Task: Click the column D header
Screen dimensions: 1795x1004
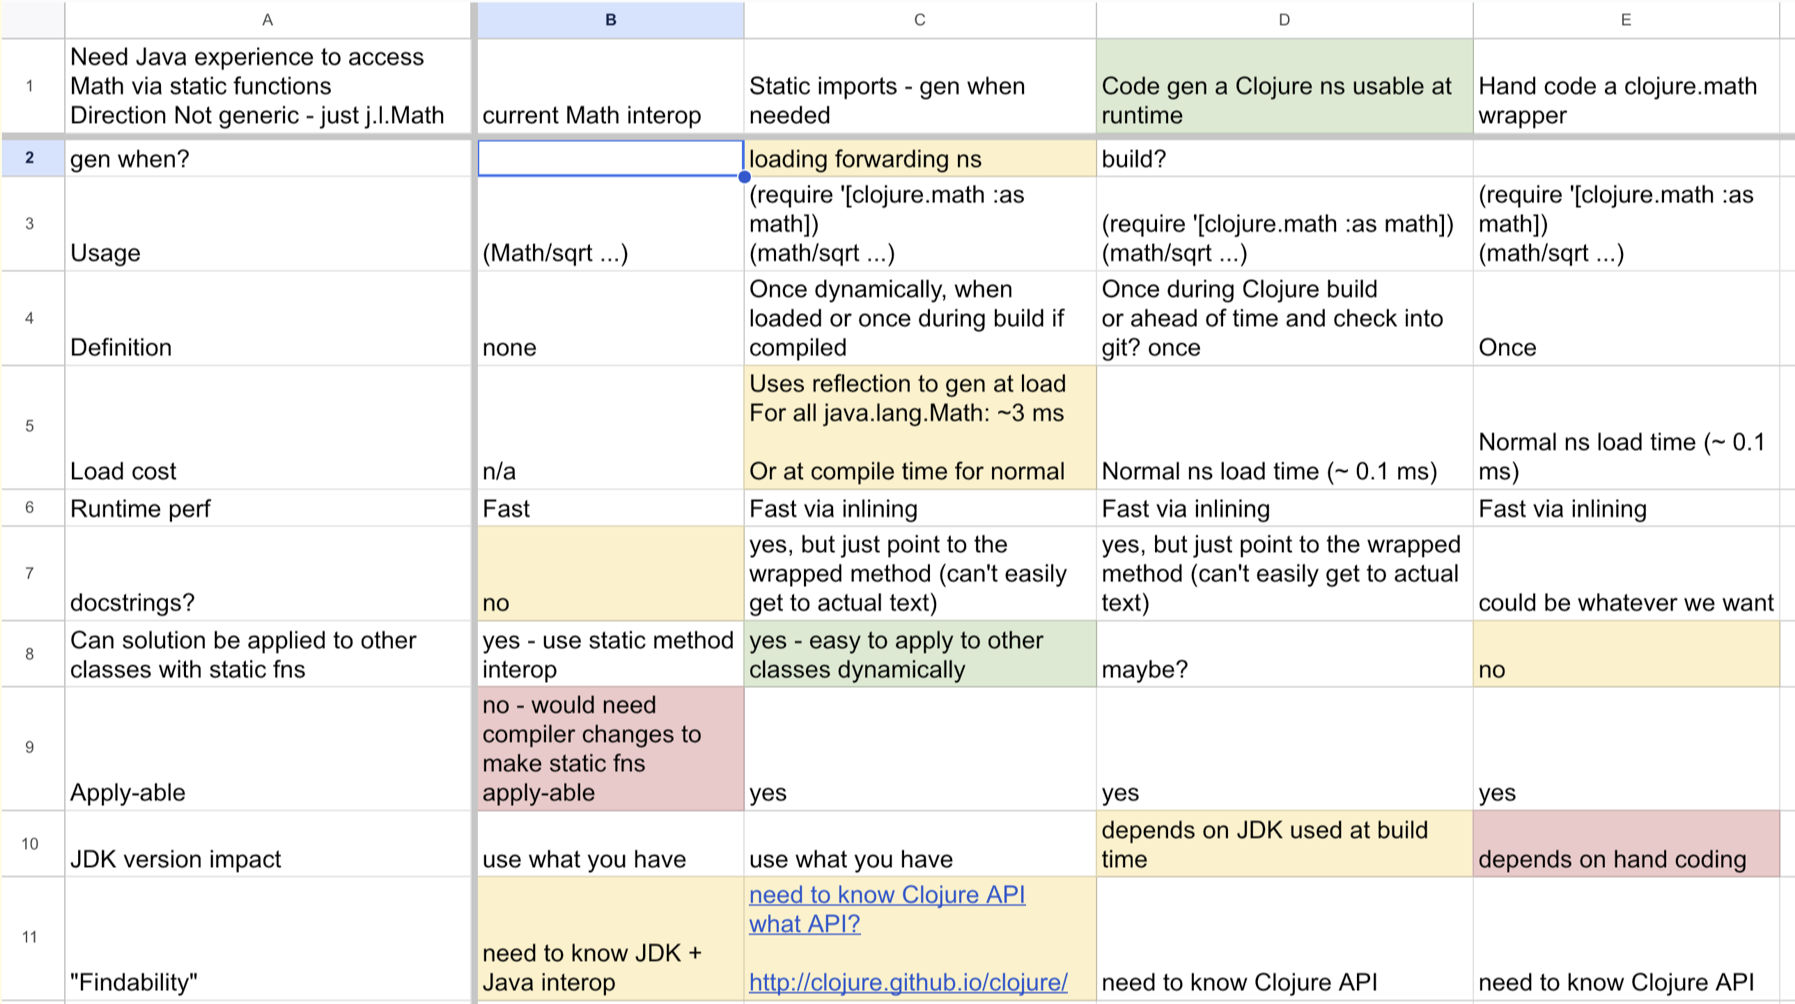Action: click(x=1284, y=20)
